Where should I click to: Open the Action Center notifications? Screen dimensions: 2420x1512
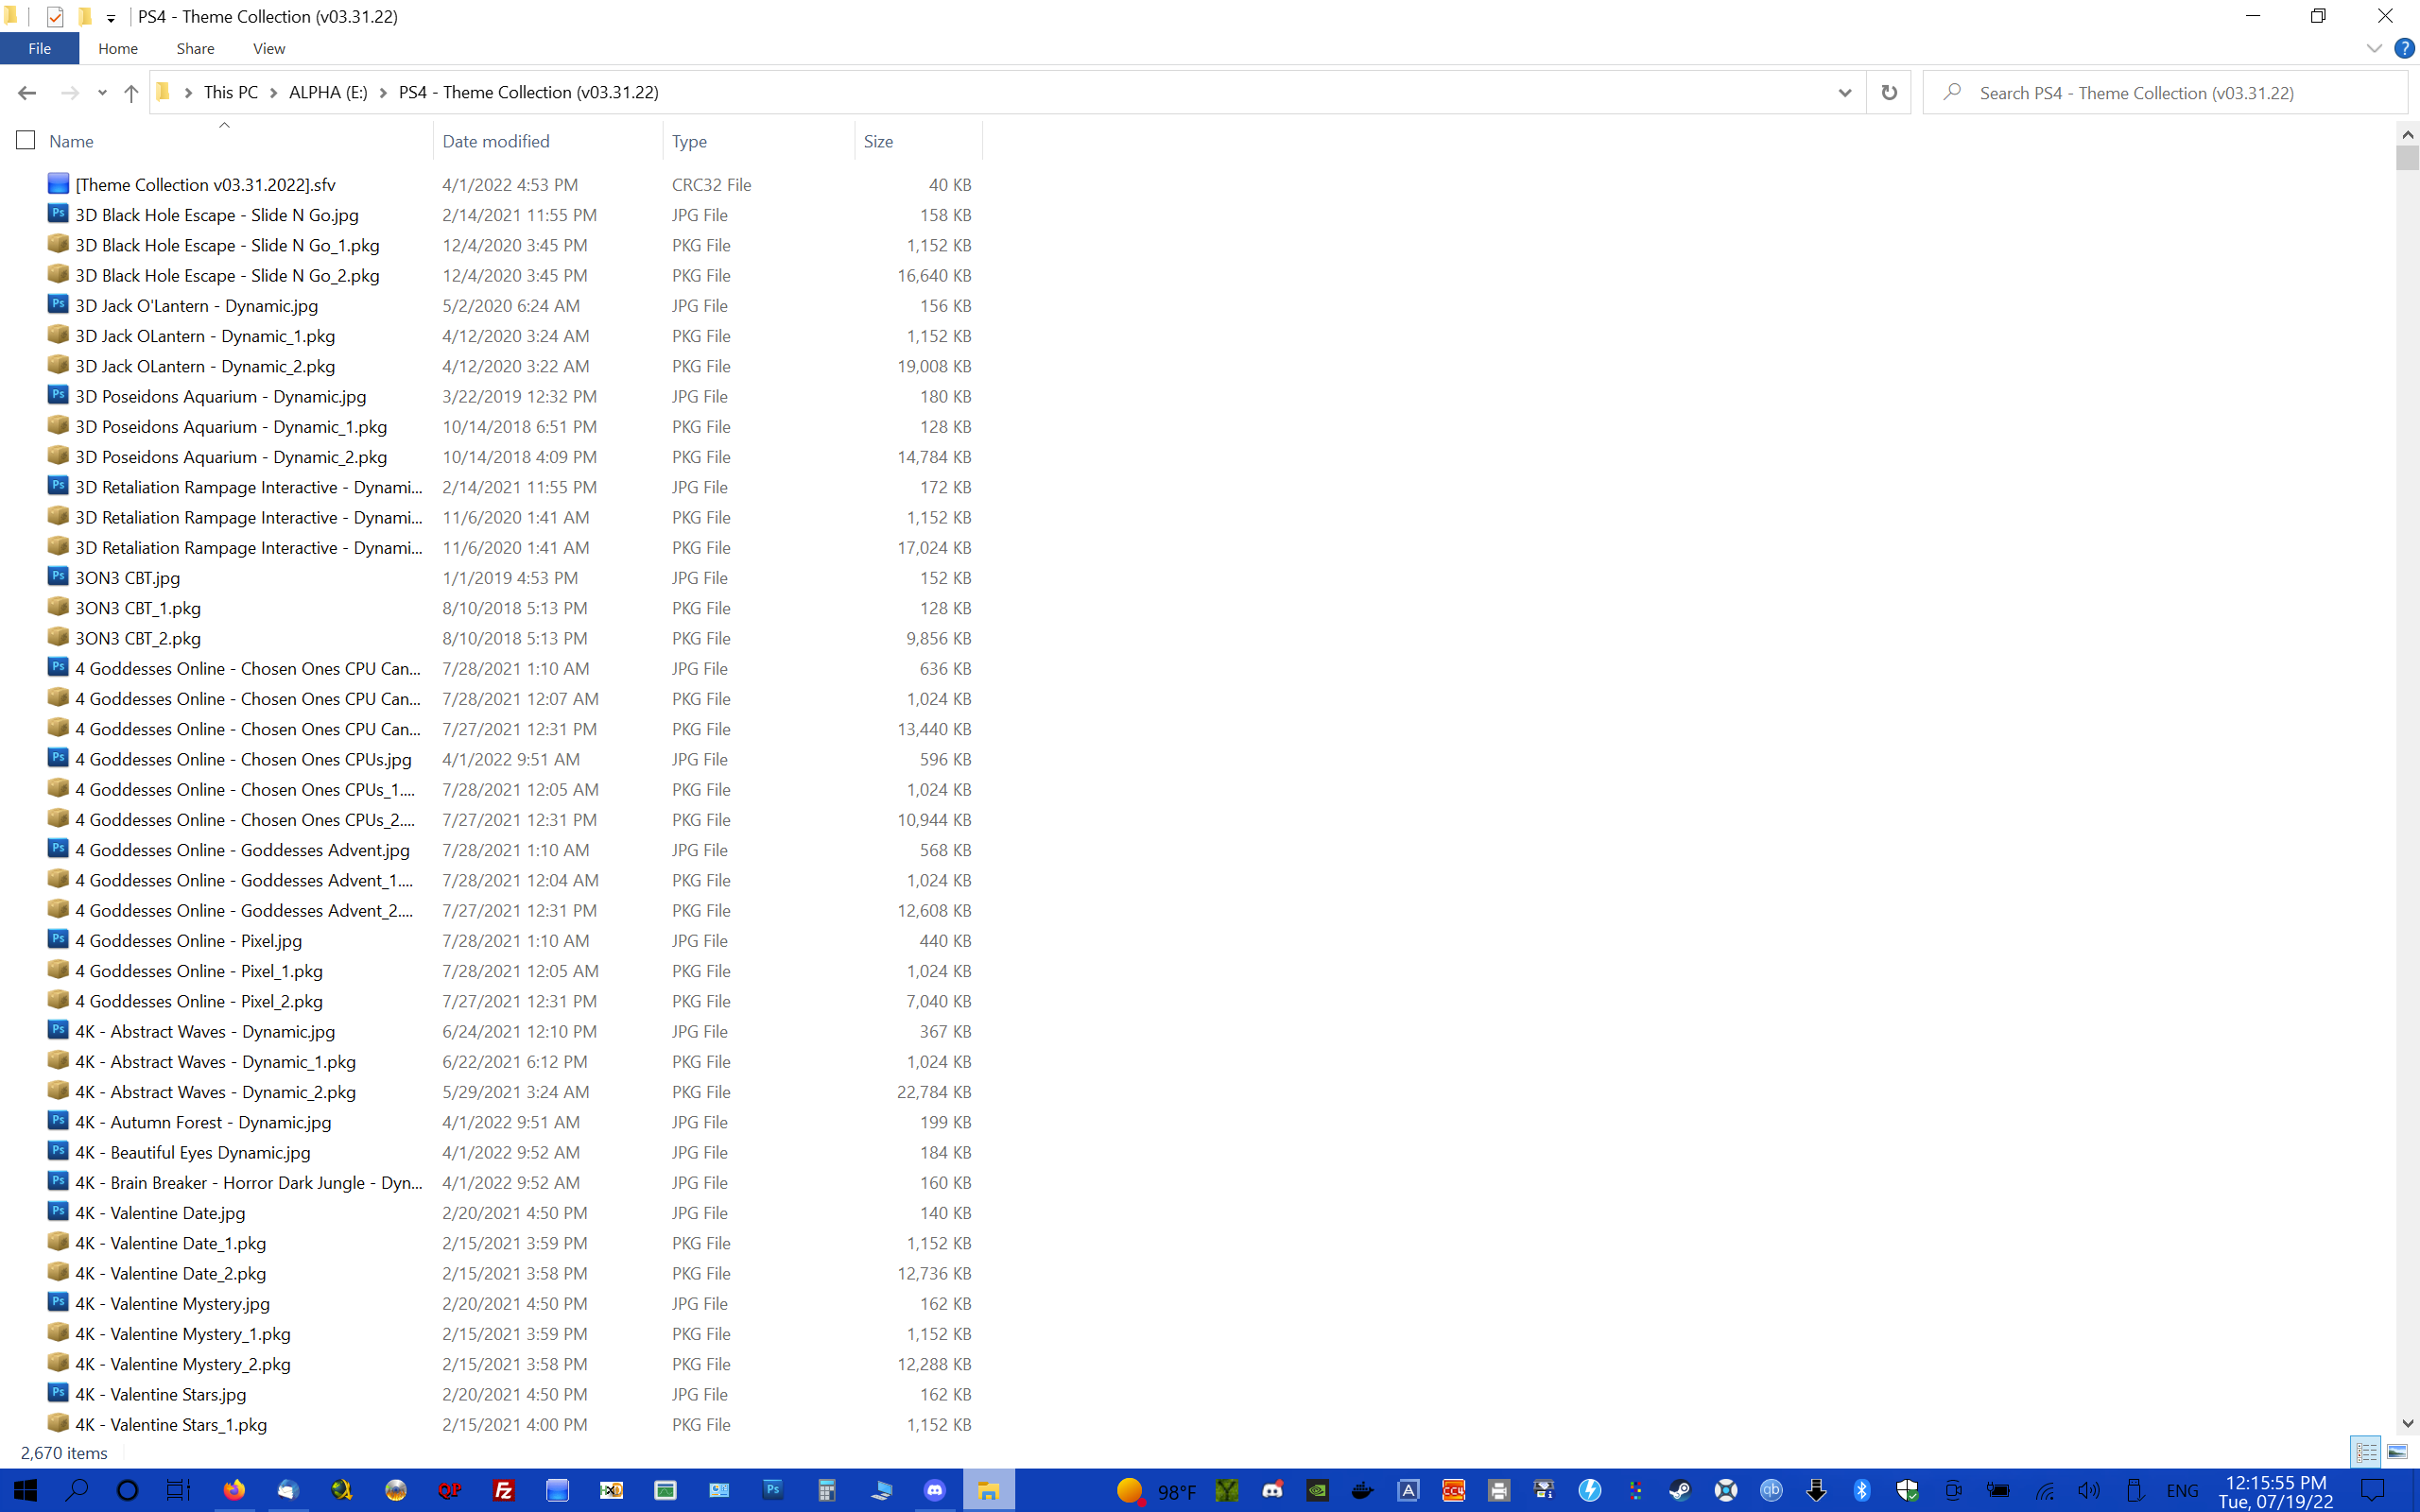[2373, 1491]
